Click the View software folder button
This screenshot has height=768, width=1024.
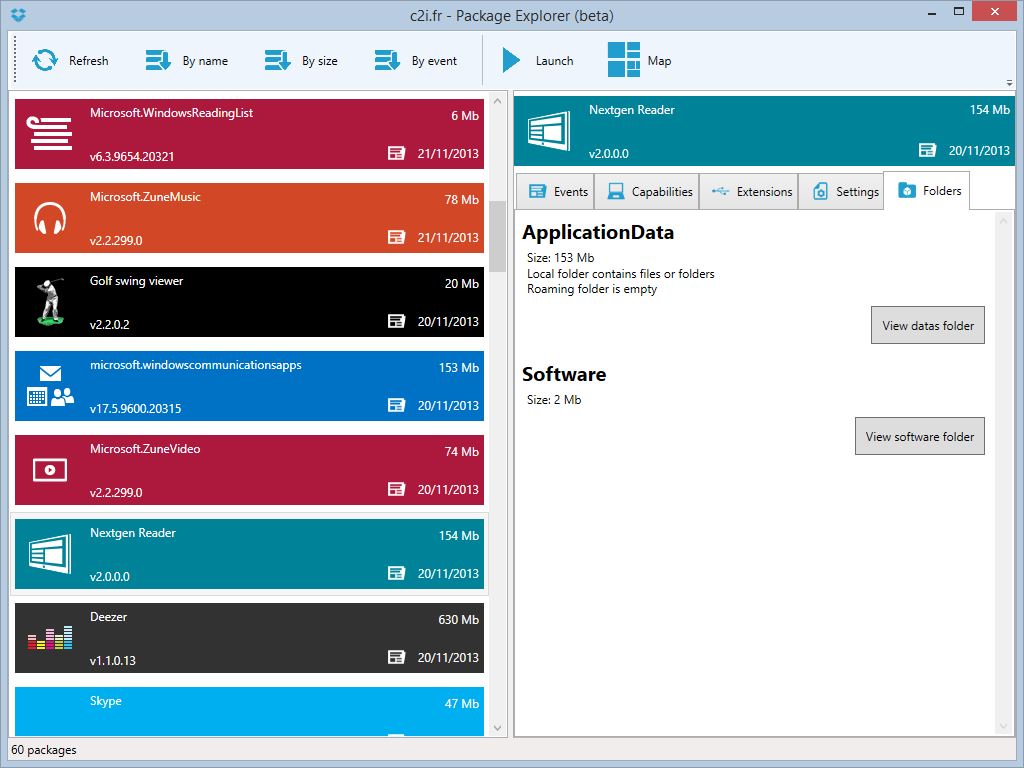click(920, 436)
